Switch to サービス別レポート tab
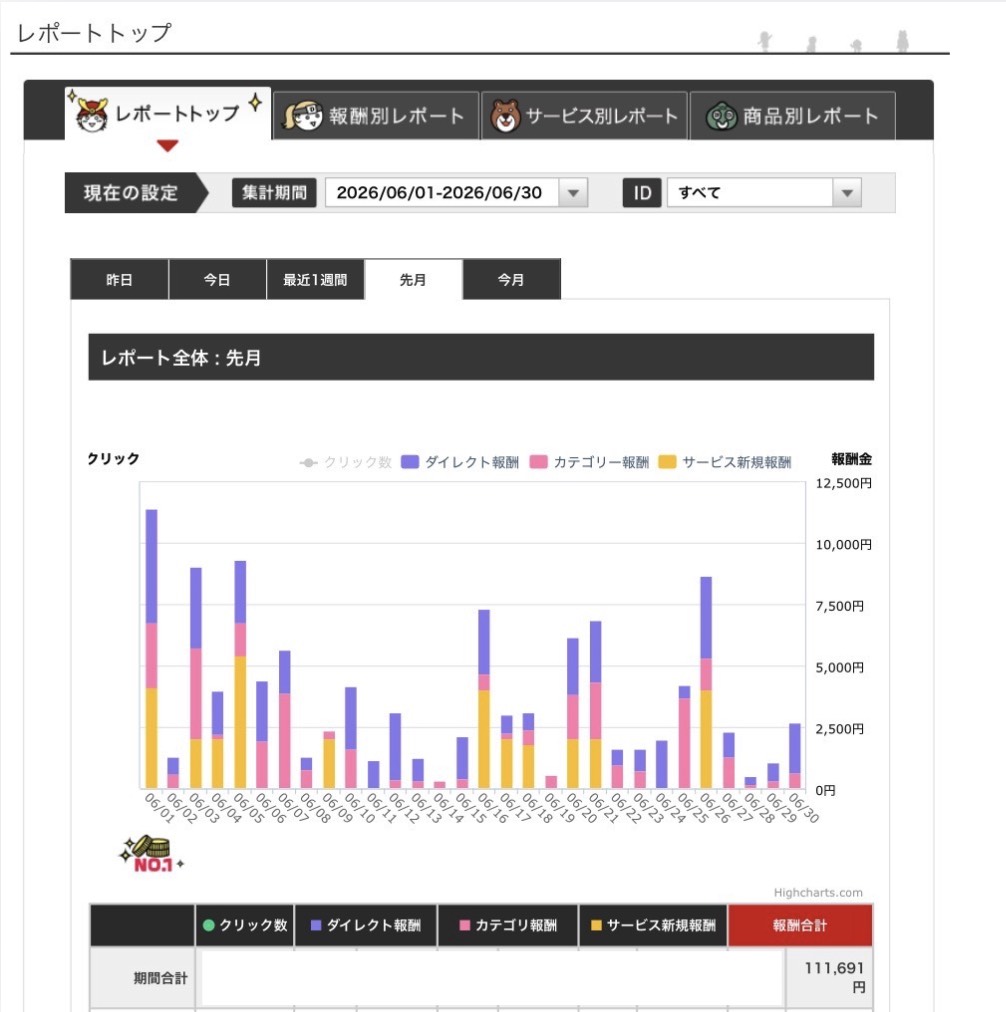1006x1012 pixels. 584,116
